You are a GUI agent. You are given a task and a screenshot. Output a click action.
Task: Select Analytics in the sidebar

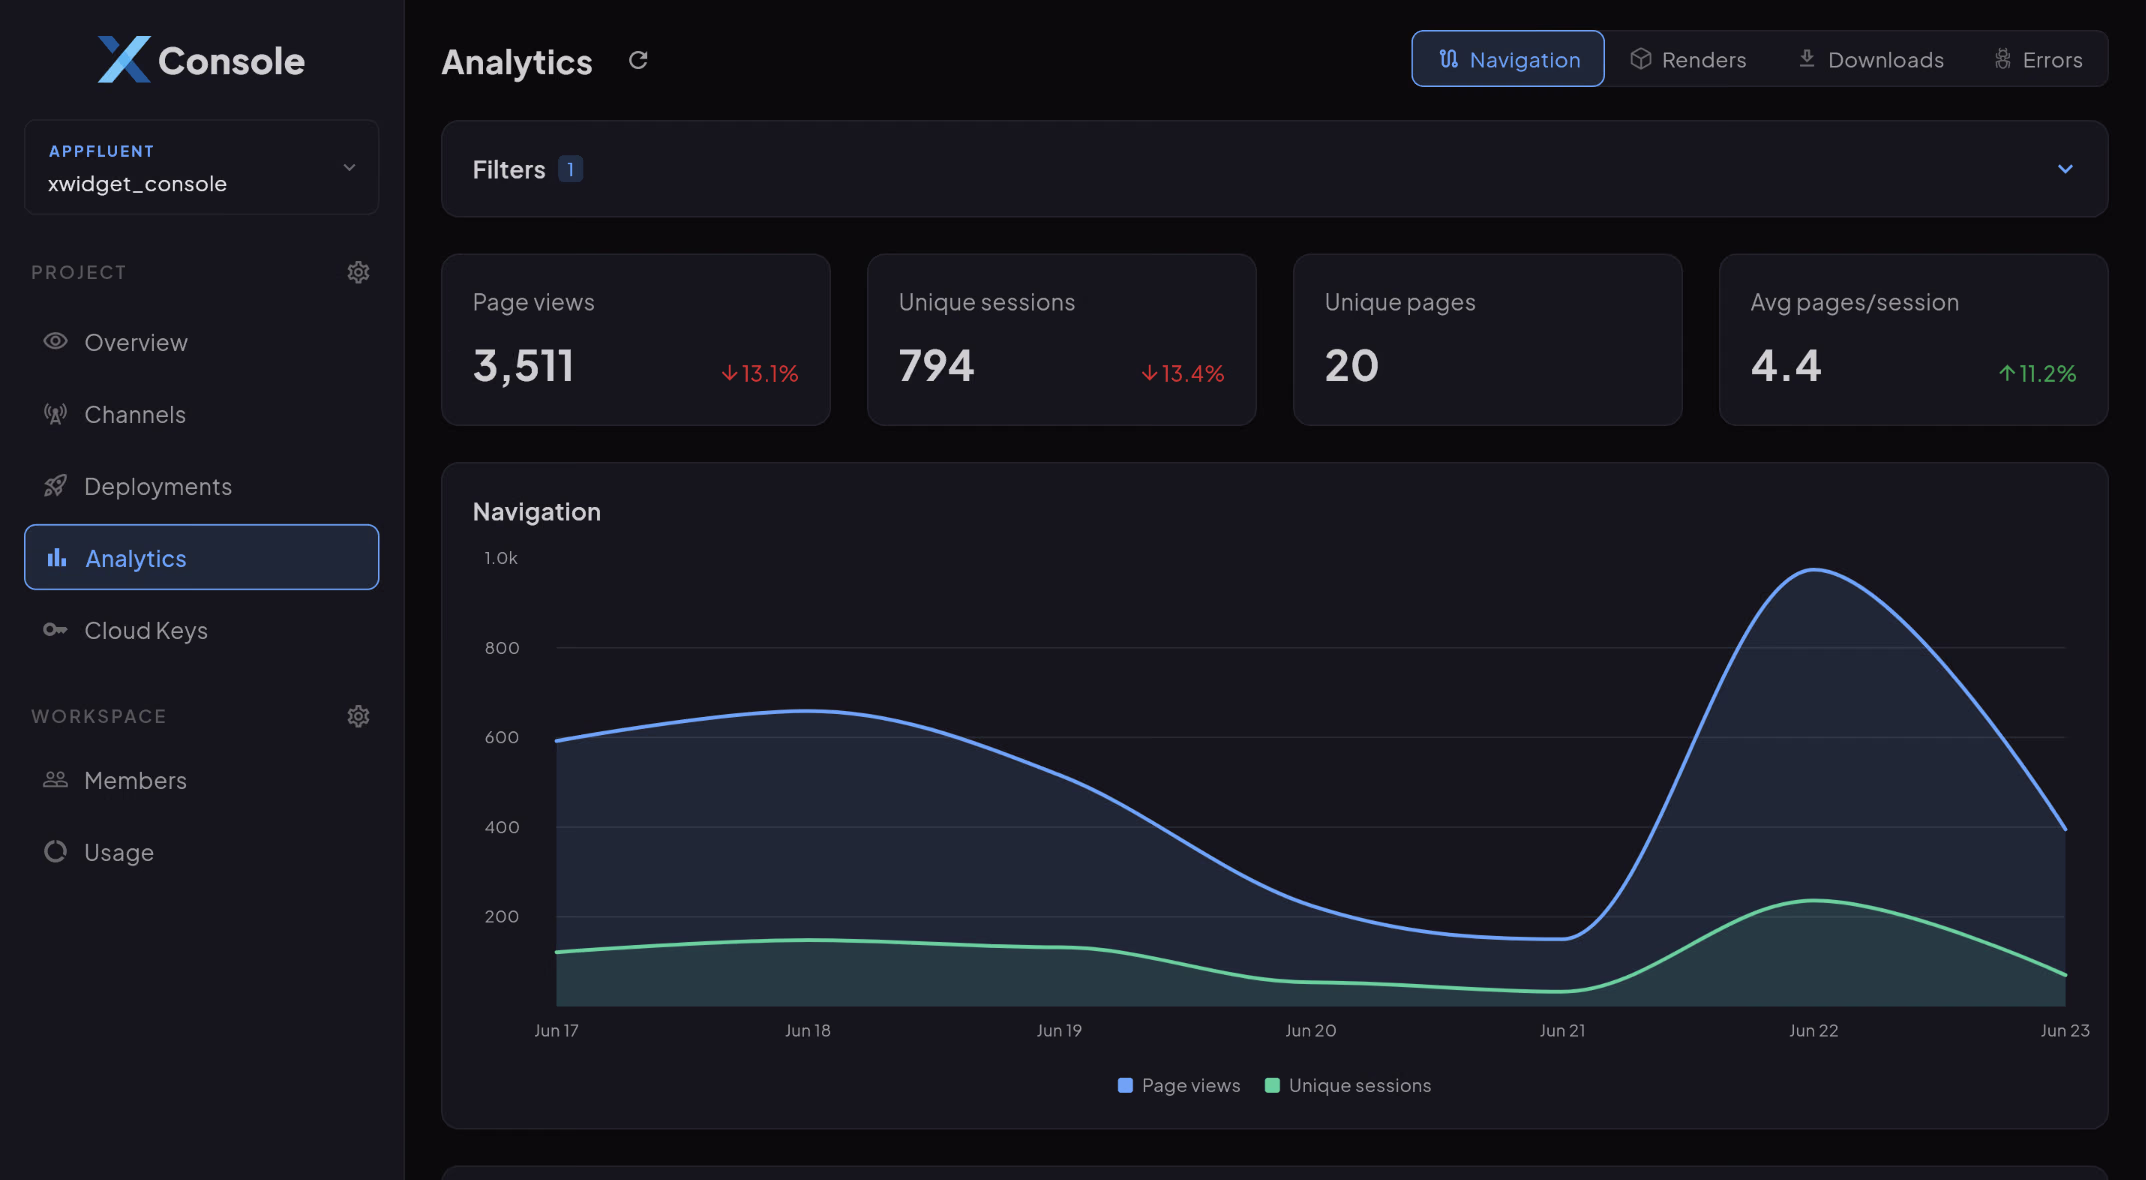coord(201,557)
